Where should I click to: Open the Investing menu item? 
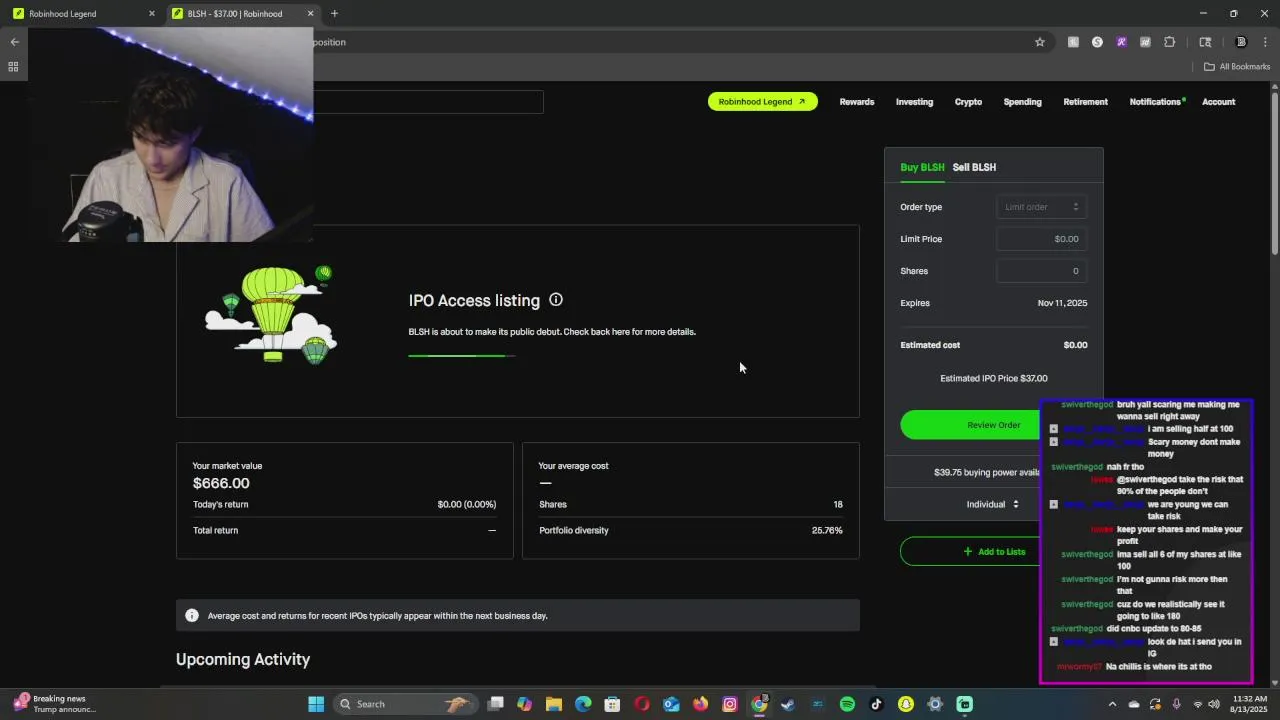pyautogui.click(x=914, y=102)
